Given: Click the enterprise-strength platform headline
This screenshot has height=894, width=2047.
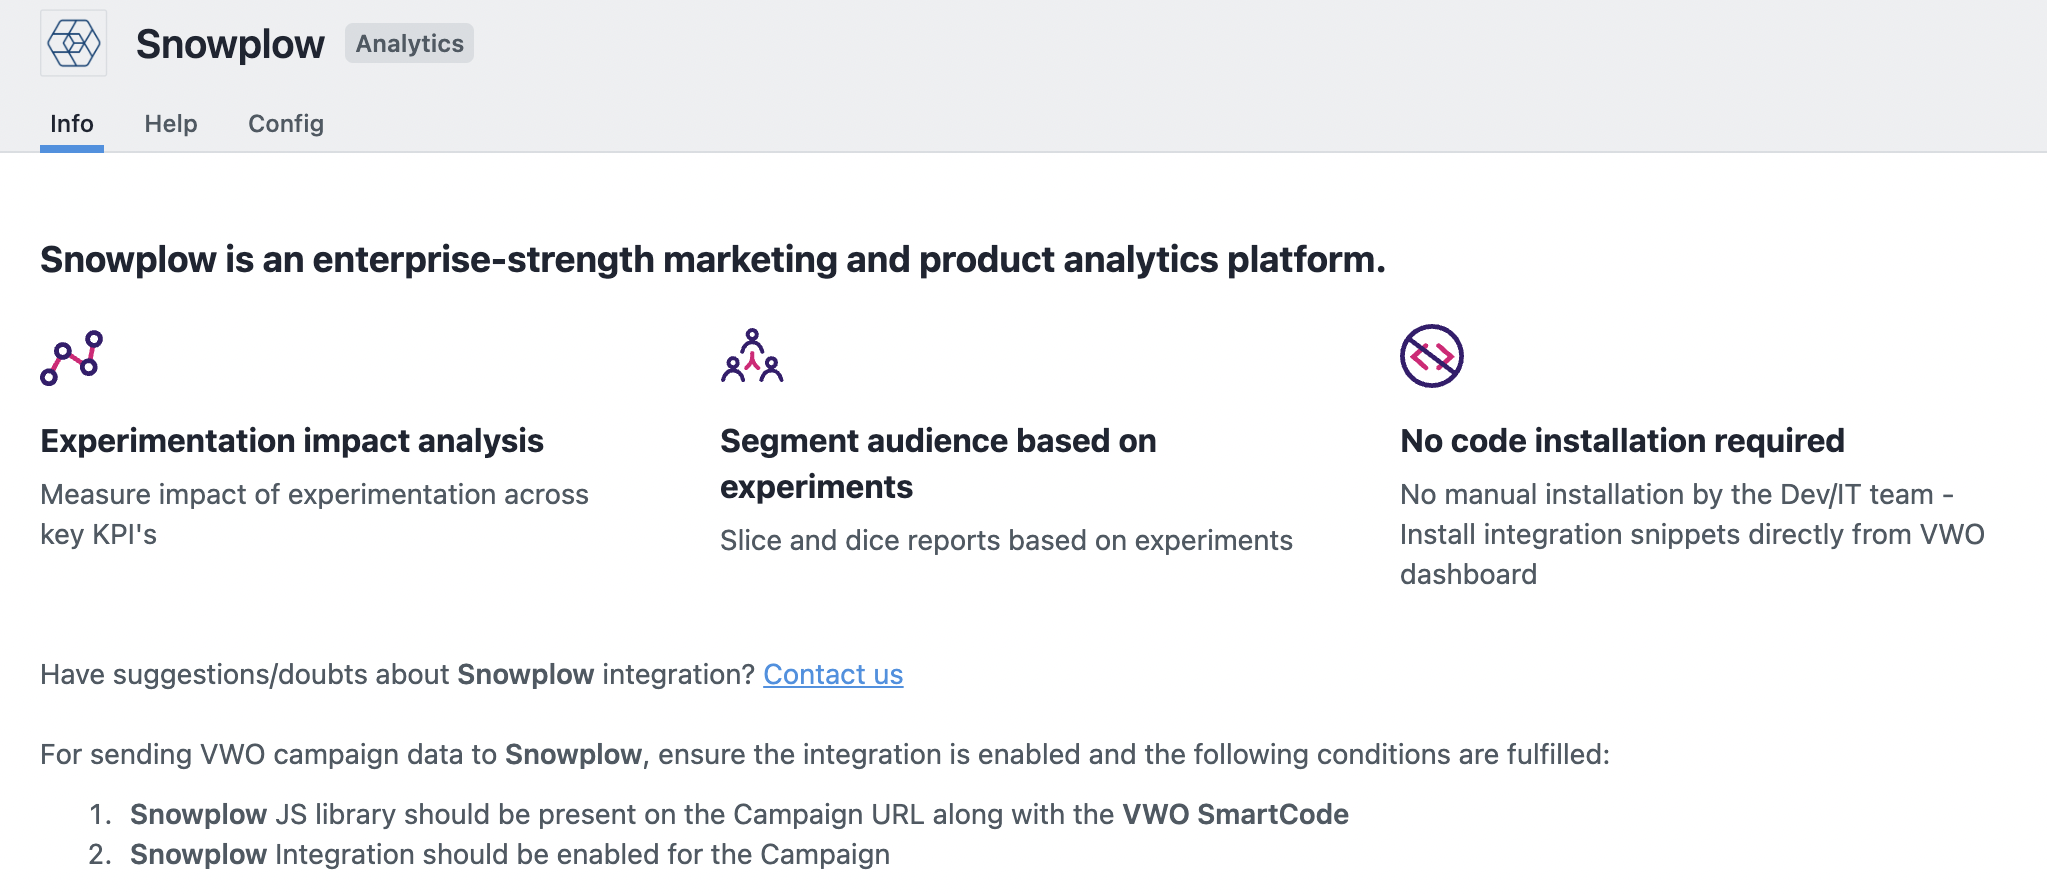Looking at the screenshot, I should pos(713,260).
